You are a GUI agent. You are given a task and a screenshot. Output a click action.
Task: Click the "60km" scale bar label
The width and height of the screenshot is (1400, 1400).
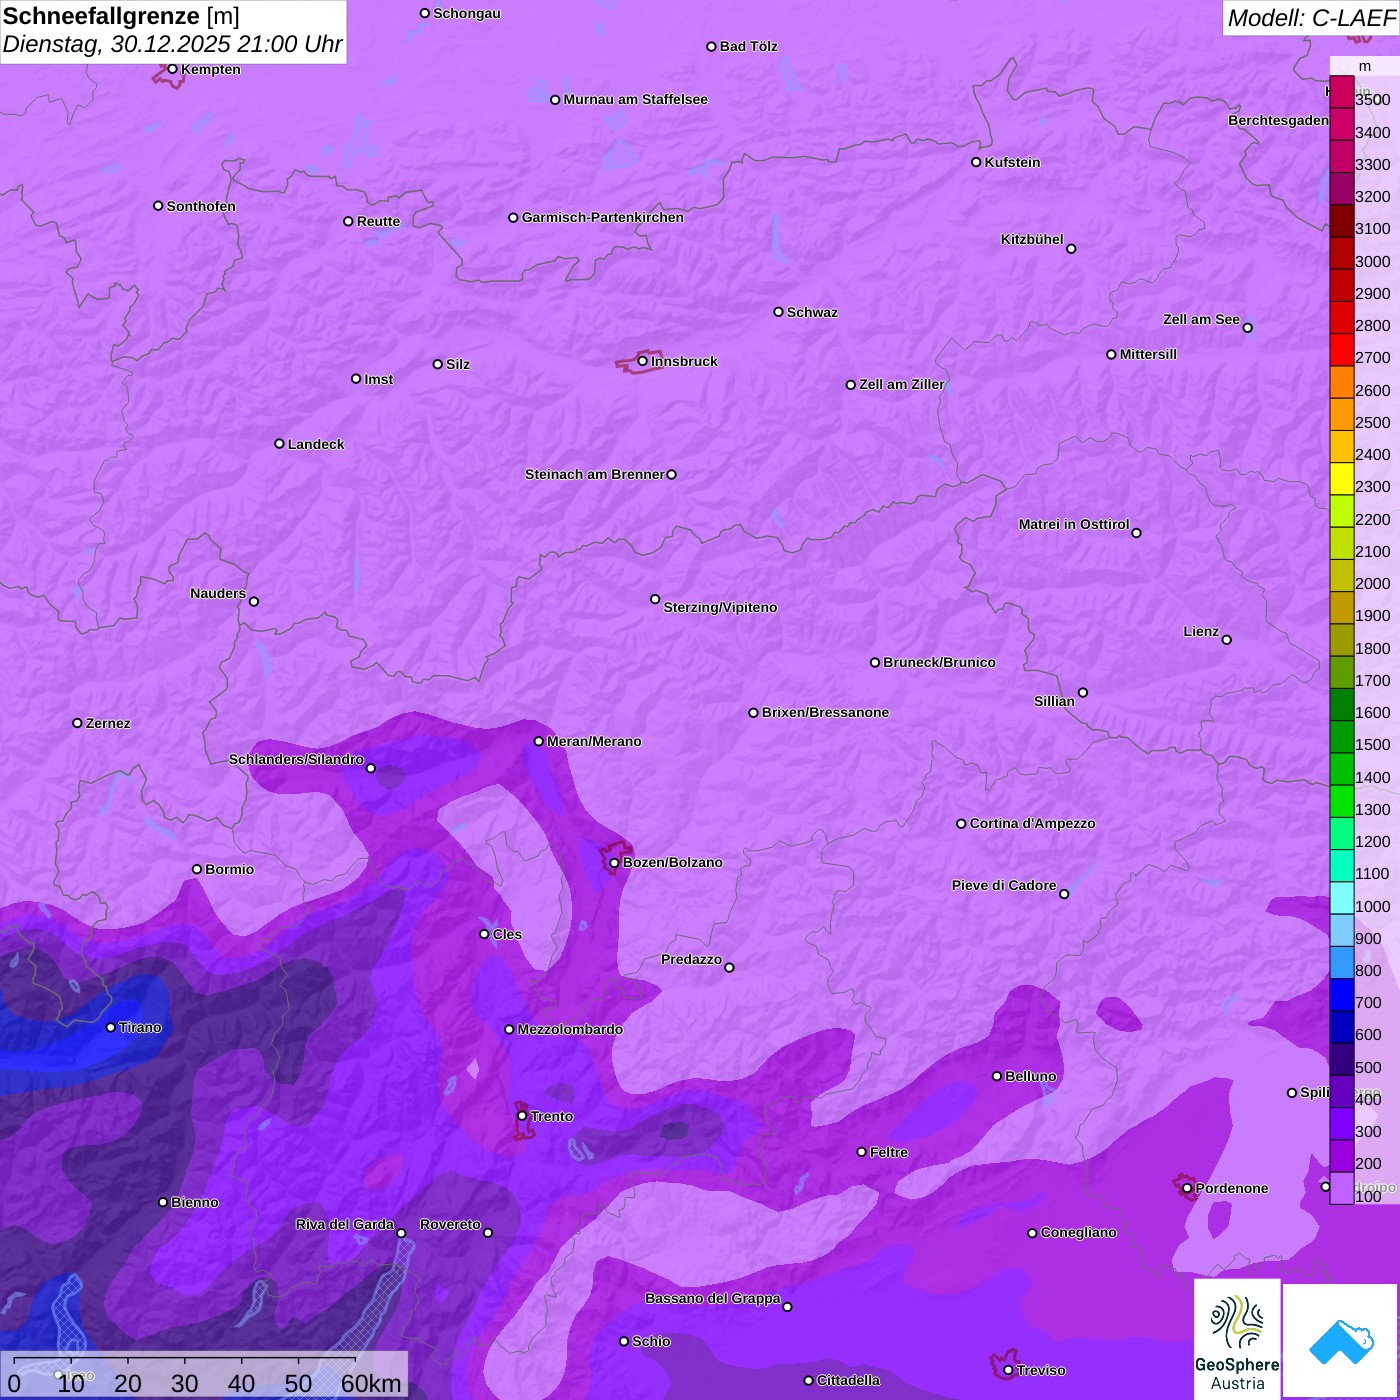coord(371,1383)
